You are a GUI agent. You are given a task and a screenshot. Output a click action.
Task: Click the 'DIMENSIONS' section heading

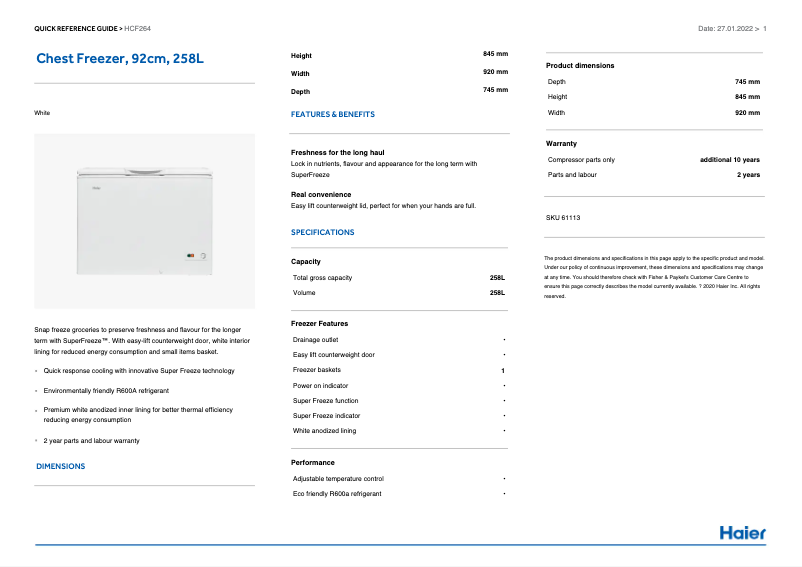coord(61,466)
